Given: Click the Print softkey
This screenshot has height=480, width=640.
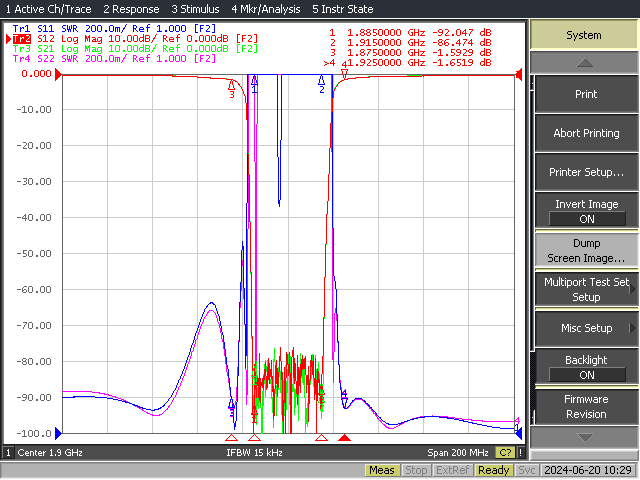Looking at the screenshot, I should (x=586, y=94).
